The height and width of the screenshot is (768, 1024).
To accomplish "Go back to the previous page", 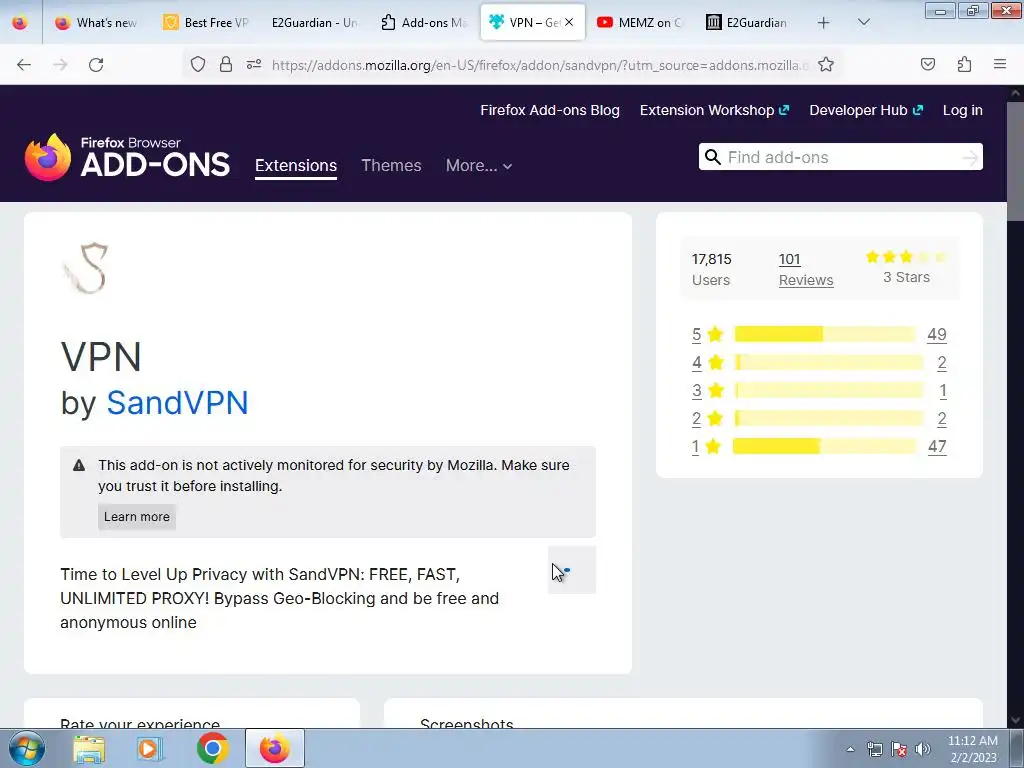I will [x=24, y=65].
